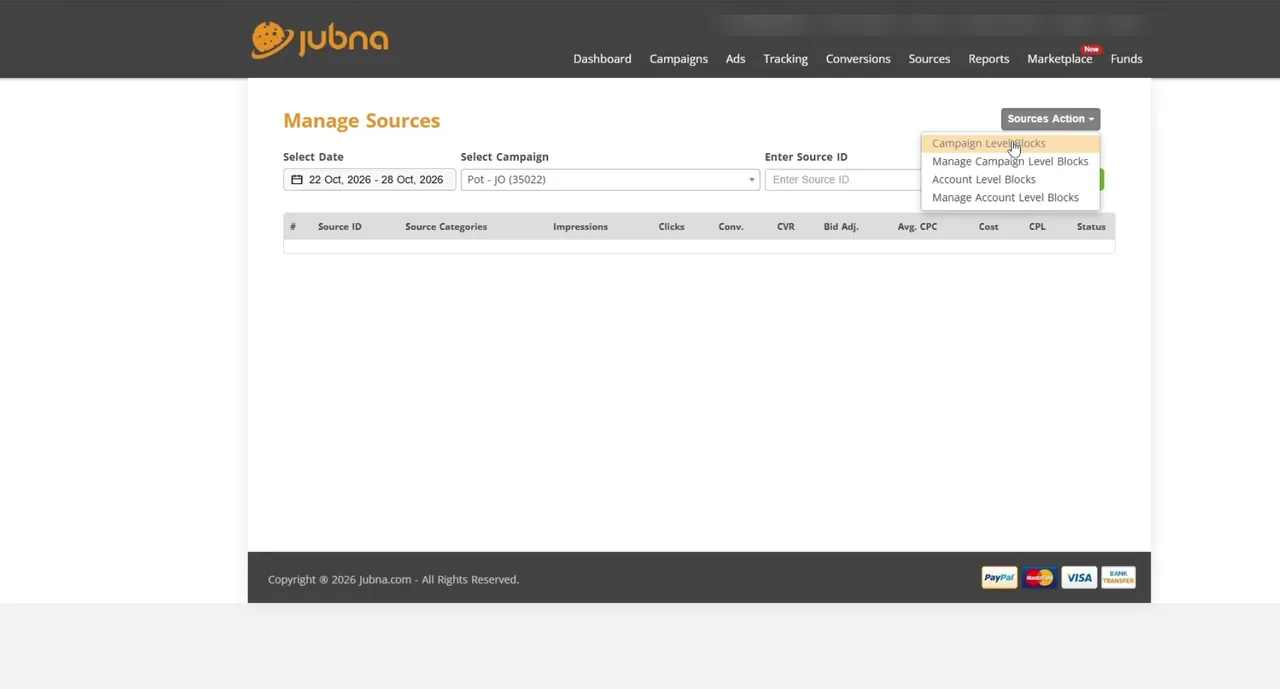
Task: Select Manage Campaign Level Blocks
Action: tap(1010, 161)
